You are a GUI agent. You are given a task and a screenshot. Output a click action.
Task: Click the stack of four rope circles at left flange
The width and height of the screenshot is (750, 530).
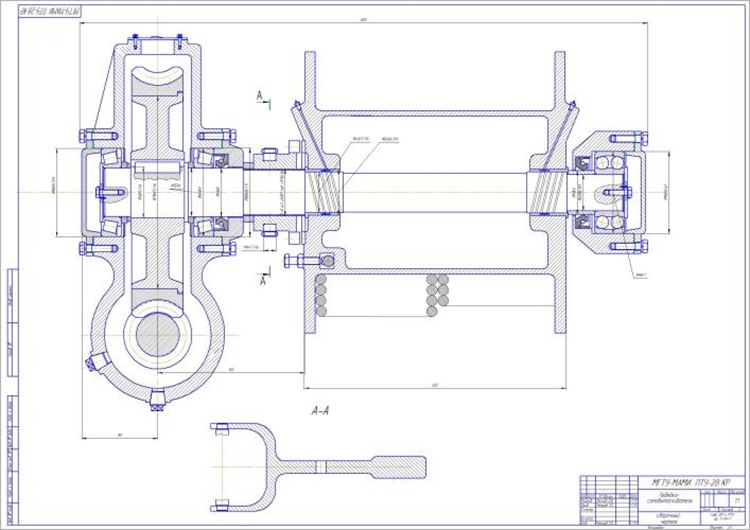click(x=320, y=295)
